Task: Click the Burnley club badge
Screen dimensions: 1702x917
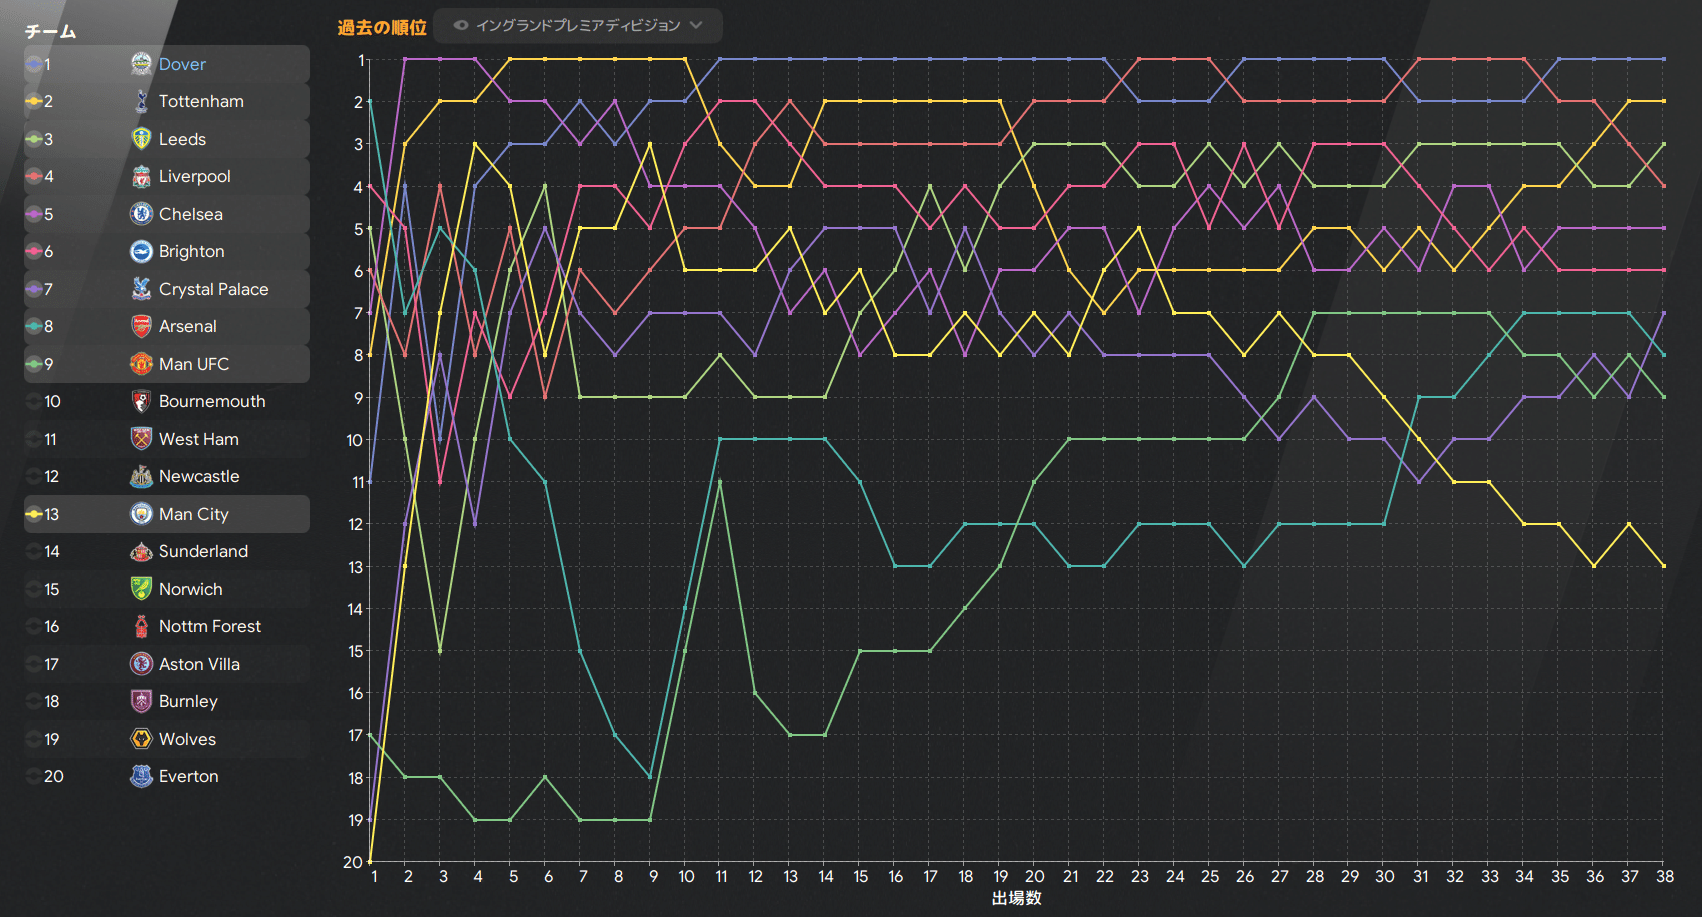Action: (x=141, y=701)
